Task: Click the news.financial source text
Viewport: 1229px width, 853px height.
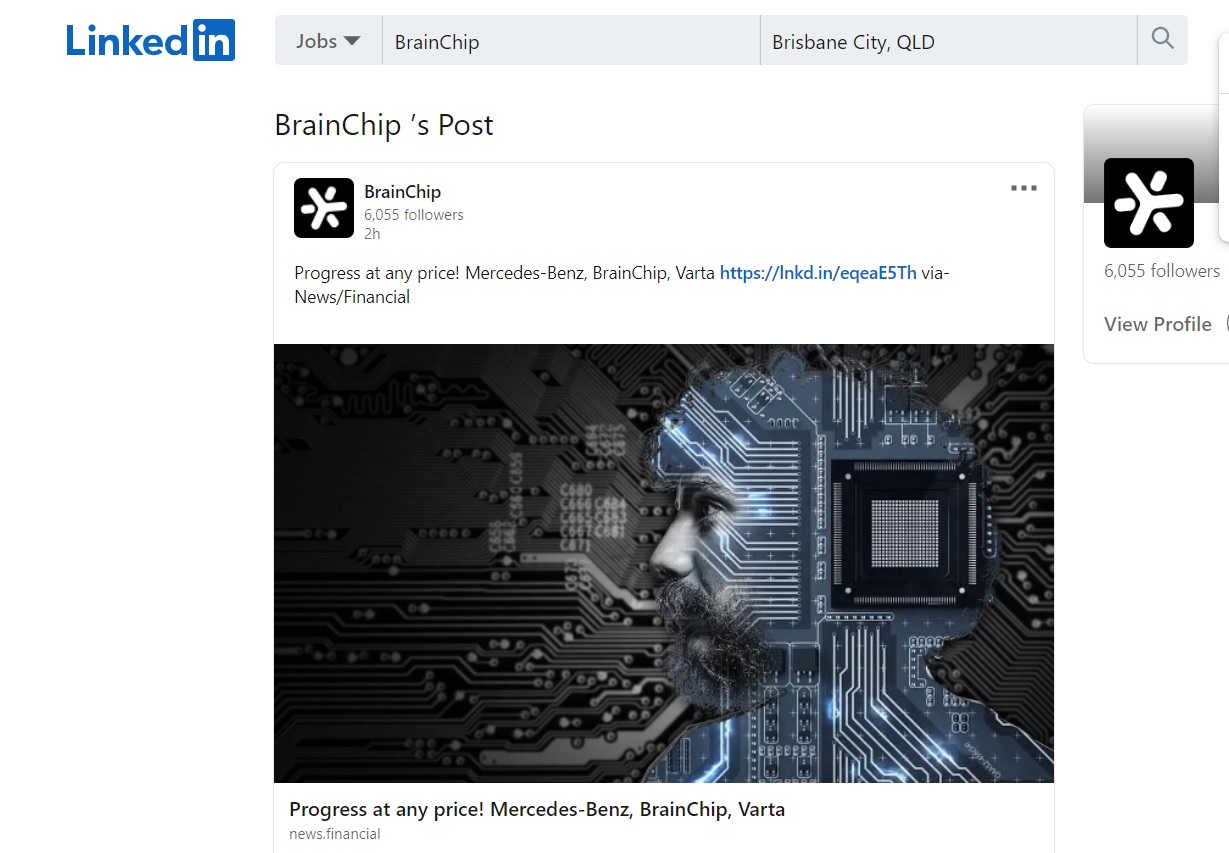Action: point(335,834)
